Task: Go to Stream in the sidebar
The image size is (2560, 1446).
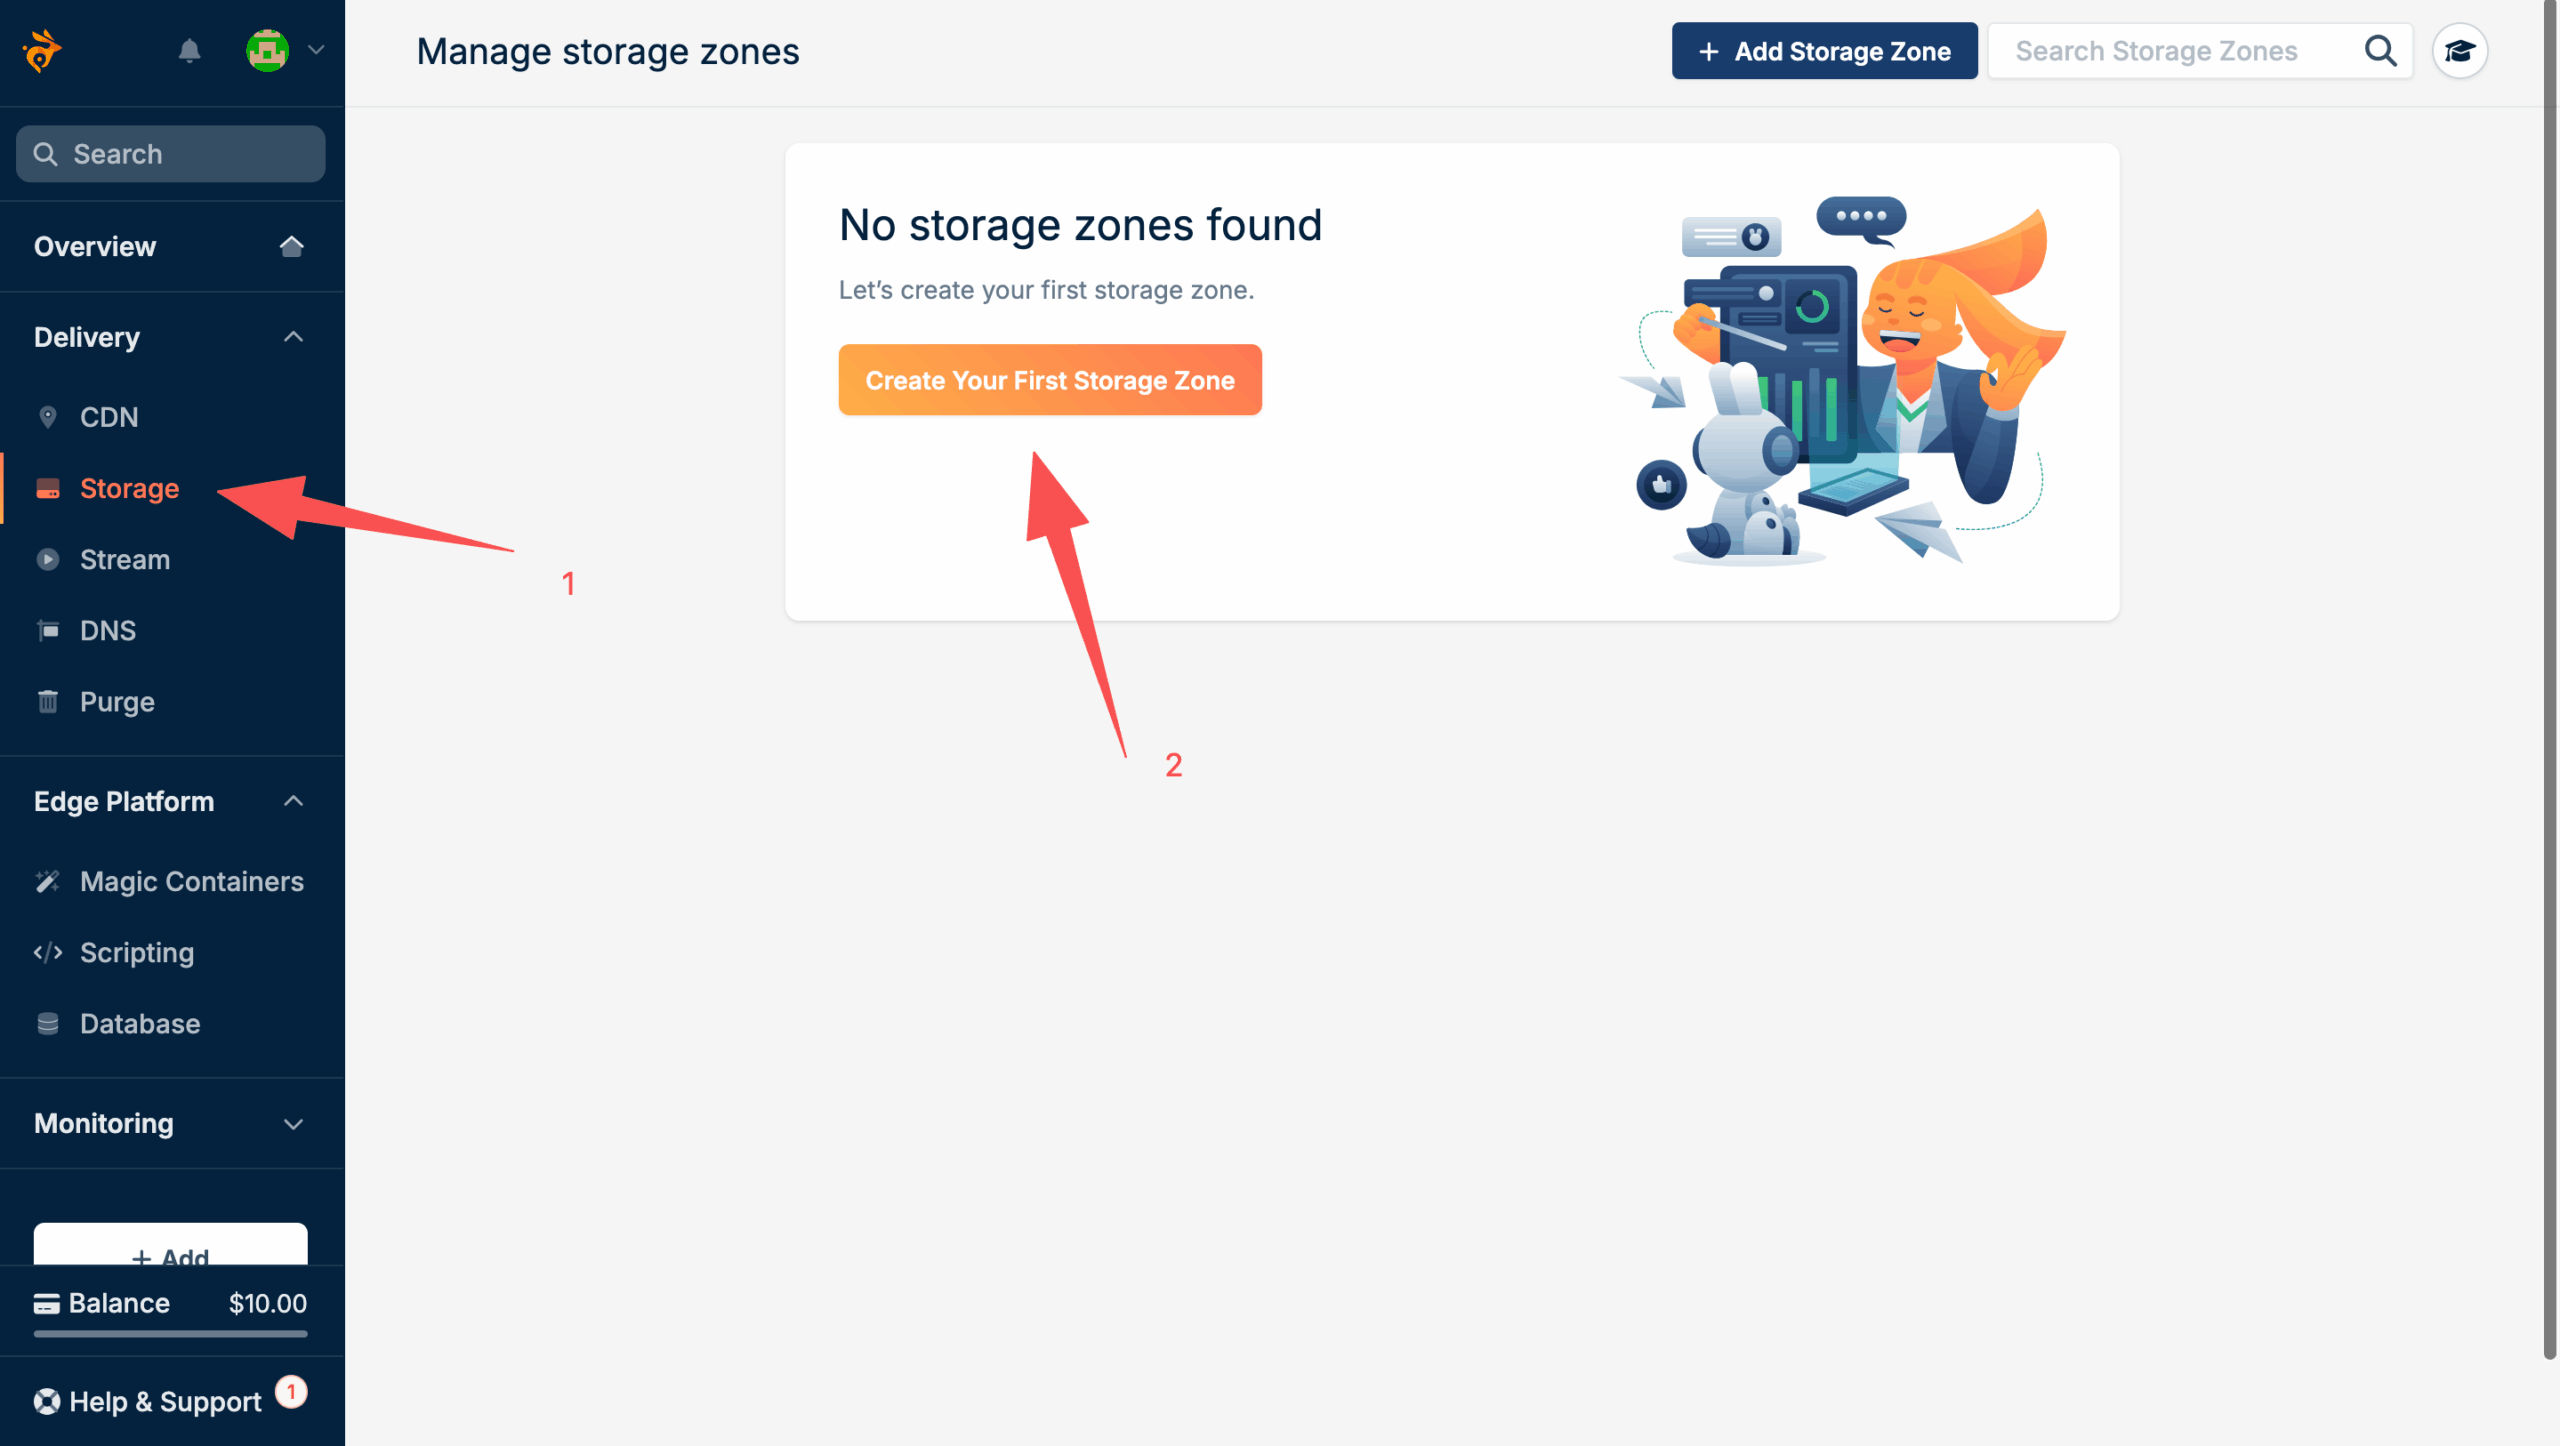Action: 124,559
